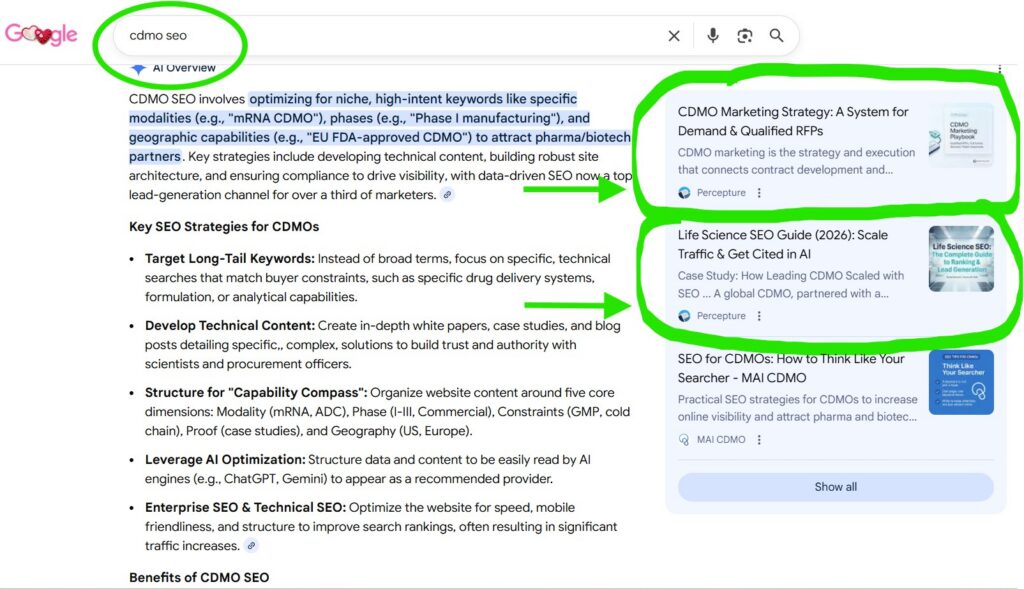
Task: Click the "Think Like Your Searcher" thumbnail
Action: pyautogui.click(x=960, y=382)
